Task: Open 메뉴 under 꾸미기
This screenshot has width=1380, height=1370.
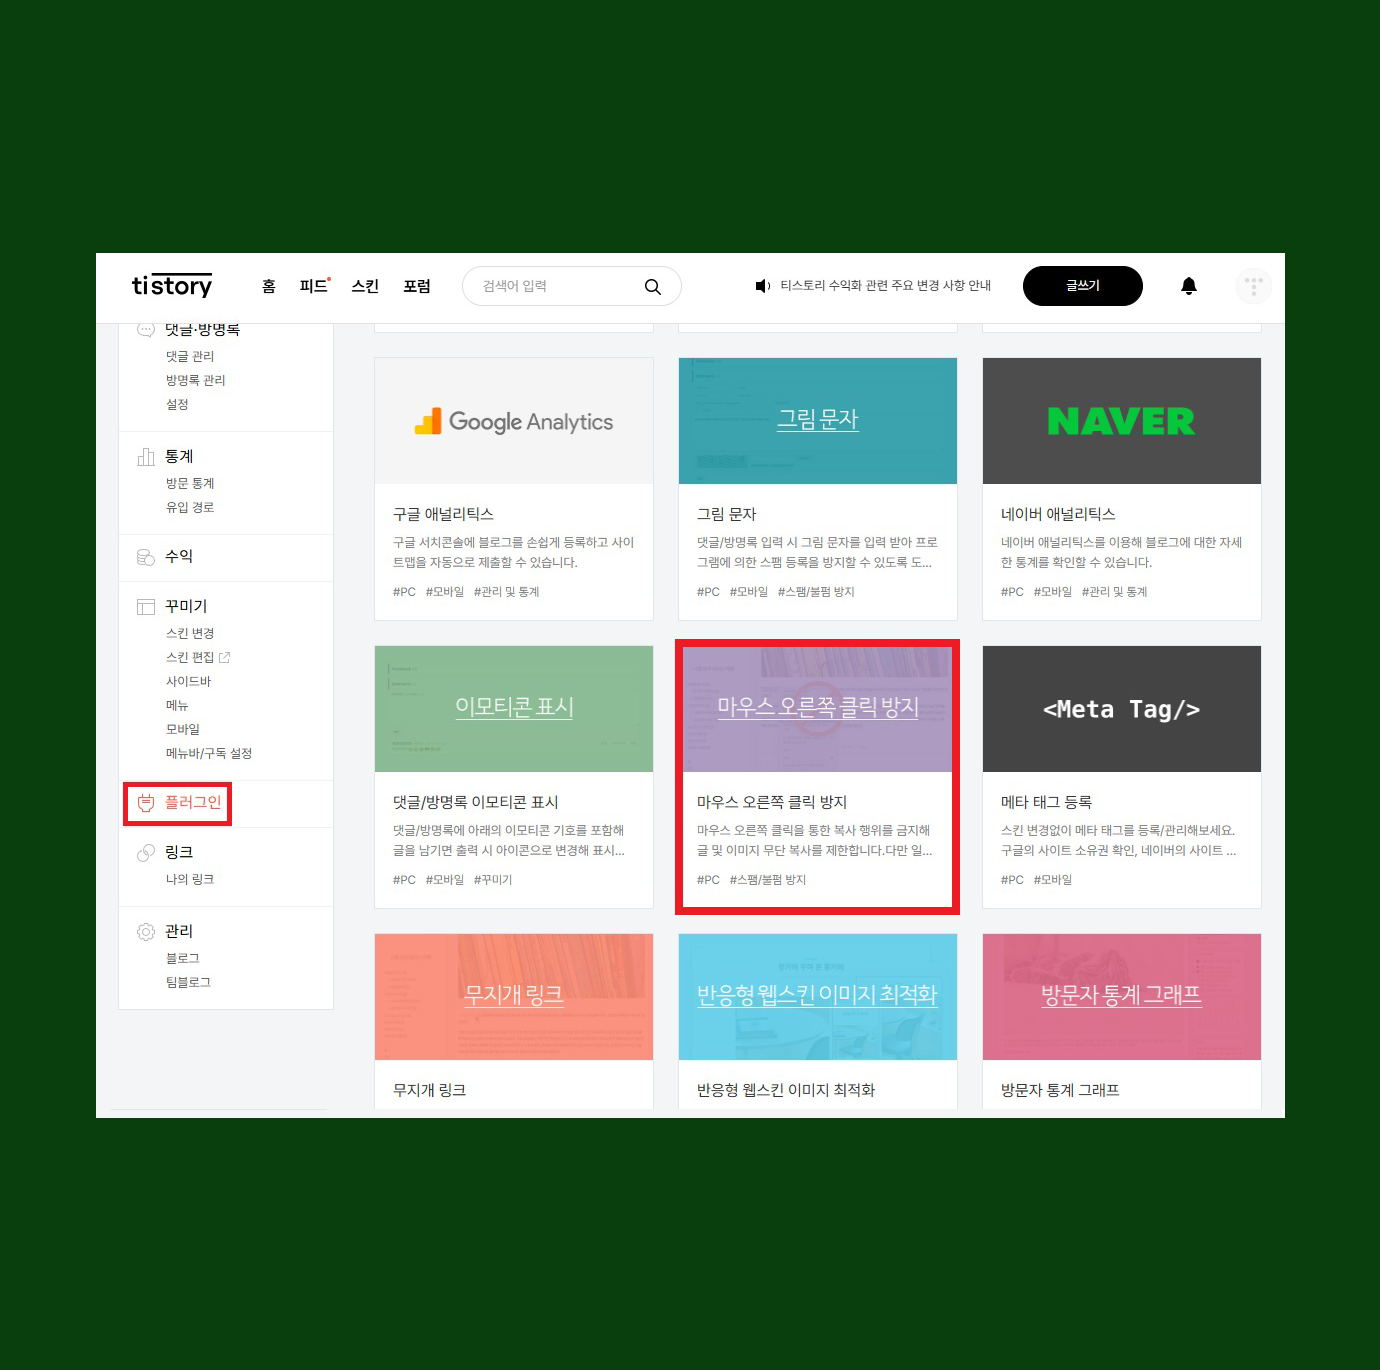Action: click(x=177, y=706)
